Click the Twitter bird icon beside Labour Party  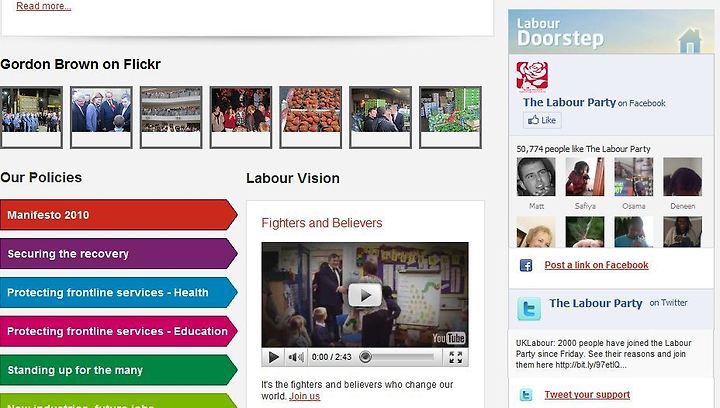529,308
